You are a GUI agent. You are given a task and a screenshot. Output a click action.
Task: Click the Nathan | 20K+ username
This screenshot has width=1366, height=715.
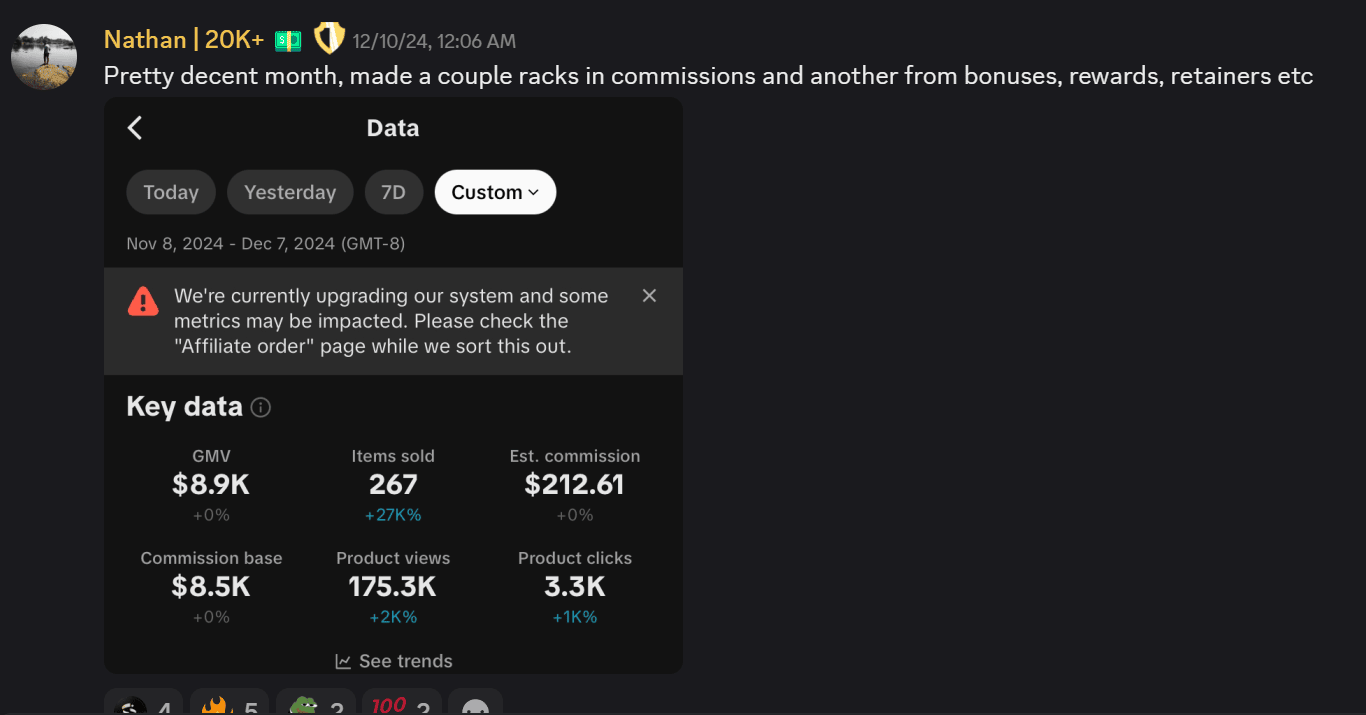coord(184,40)
